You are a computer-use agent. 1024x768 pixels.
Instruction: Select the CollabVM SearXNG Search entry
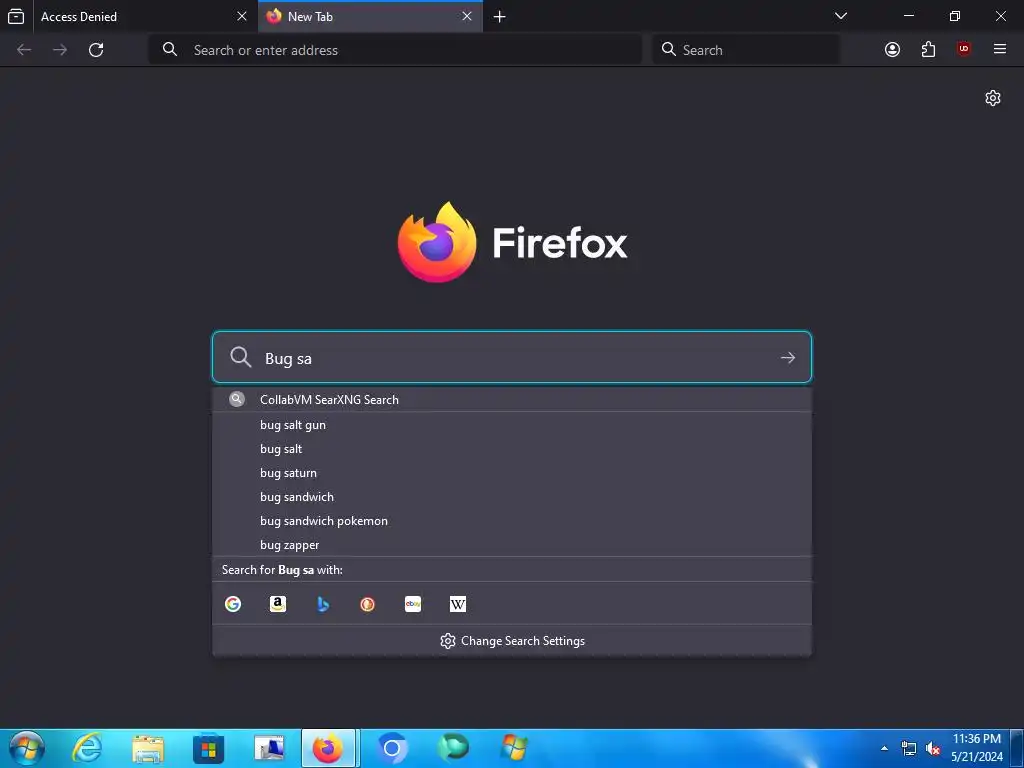click(511, 400)
